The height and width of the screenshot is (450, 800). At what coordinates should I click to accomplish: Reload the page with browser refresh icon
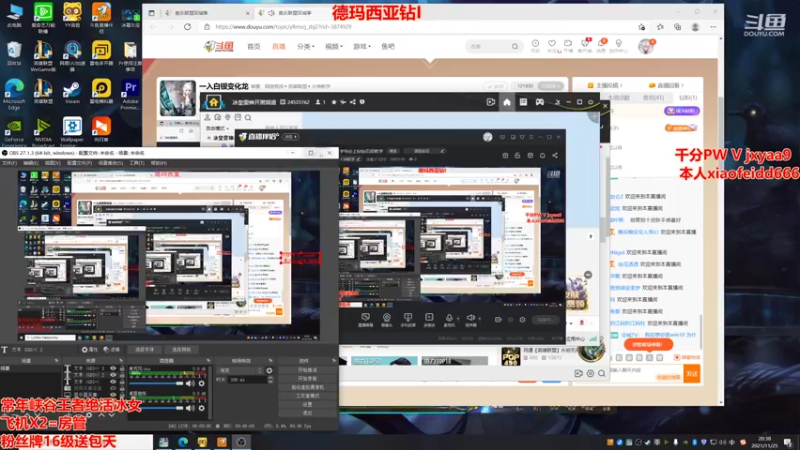(187, 27)
